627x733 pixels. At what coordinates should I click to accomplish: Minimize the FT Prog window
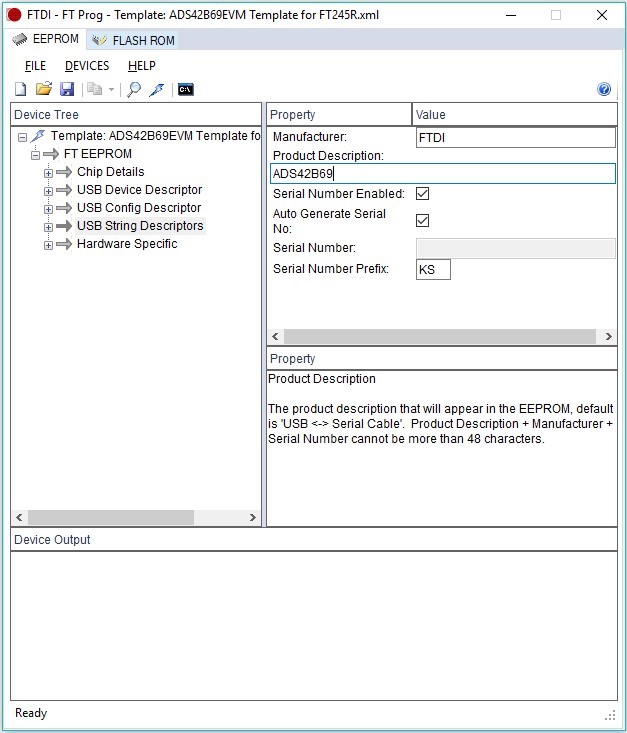pos(511,15)
